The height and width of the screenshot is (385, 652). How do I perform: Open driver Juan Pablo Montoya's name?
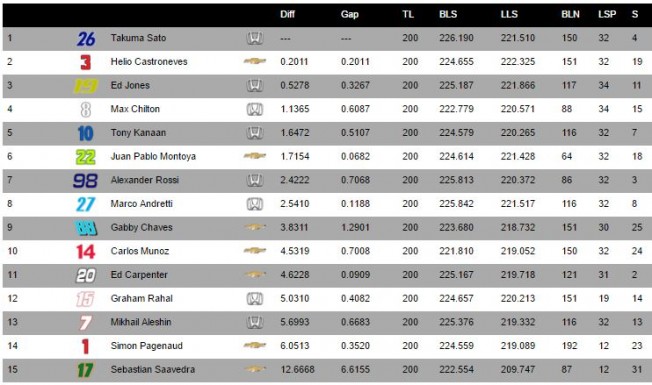click(x=153, y=156)
